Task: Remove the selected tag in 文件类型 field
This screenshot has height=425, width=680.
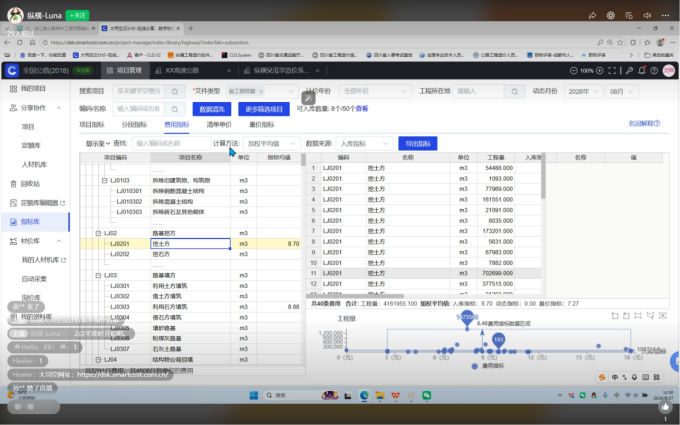Action: tap(261, 92)
